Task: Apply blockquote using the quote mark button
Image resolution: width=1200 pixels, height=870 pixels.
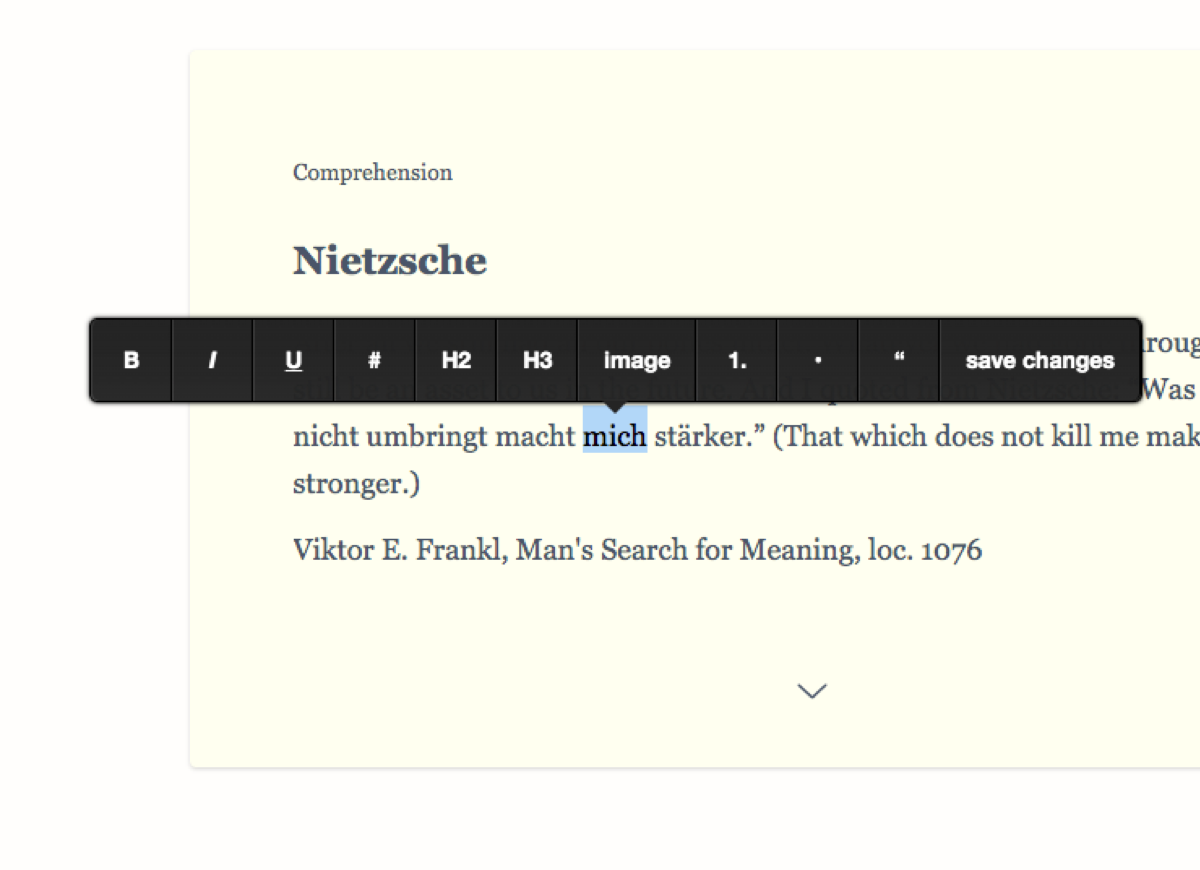Action: [x=899, y=360]
